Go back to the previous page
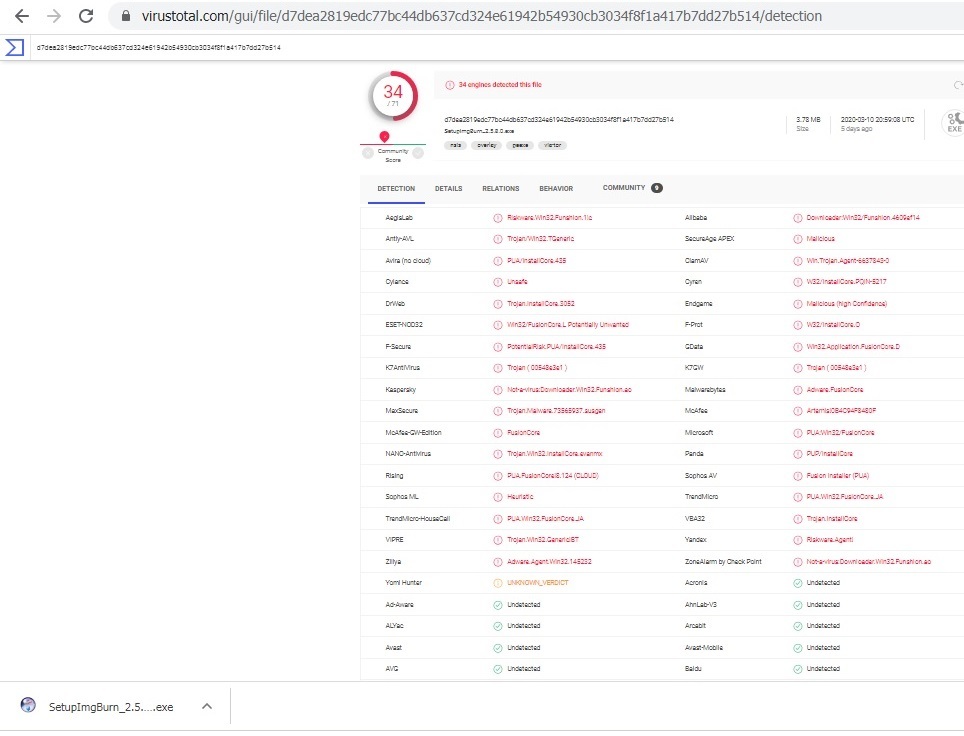The height and width of the screenshot is (736, 964). pos(22,16)
